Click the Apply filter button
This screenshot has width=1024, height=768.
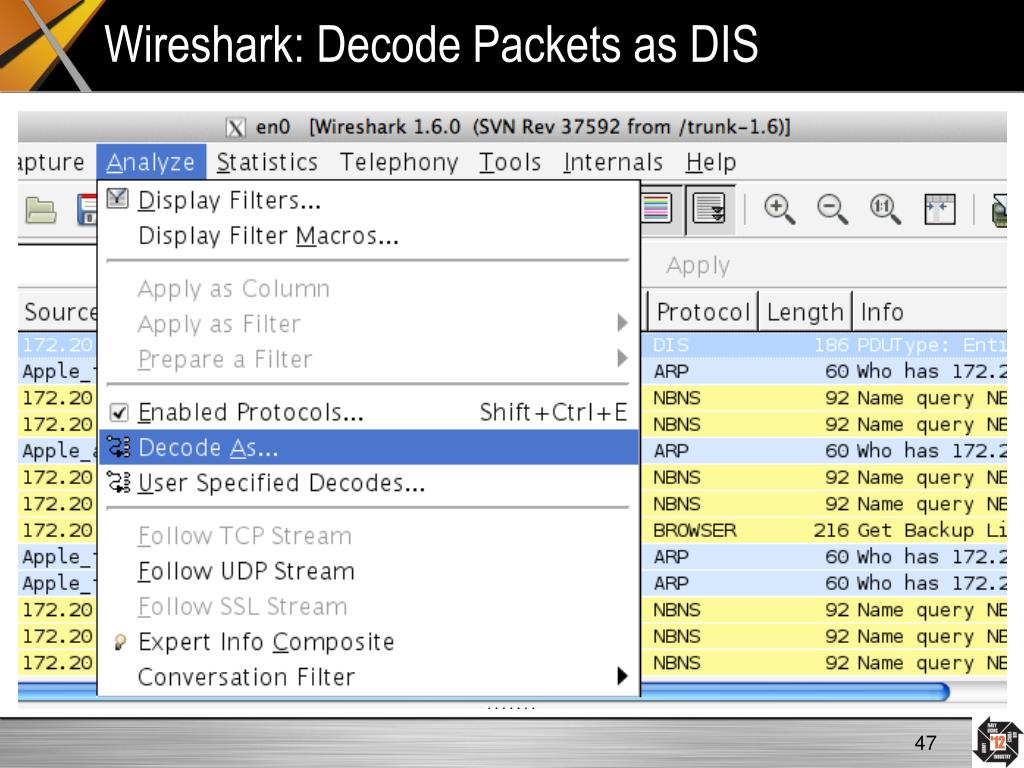point(698,265)
